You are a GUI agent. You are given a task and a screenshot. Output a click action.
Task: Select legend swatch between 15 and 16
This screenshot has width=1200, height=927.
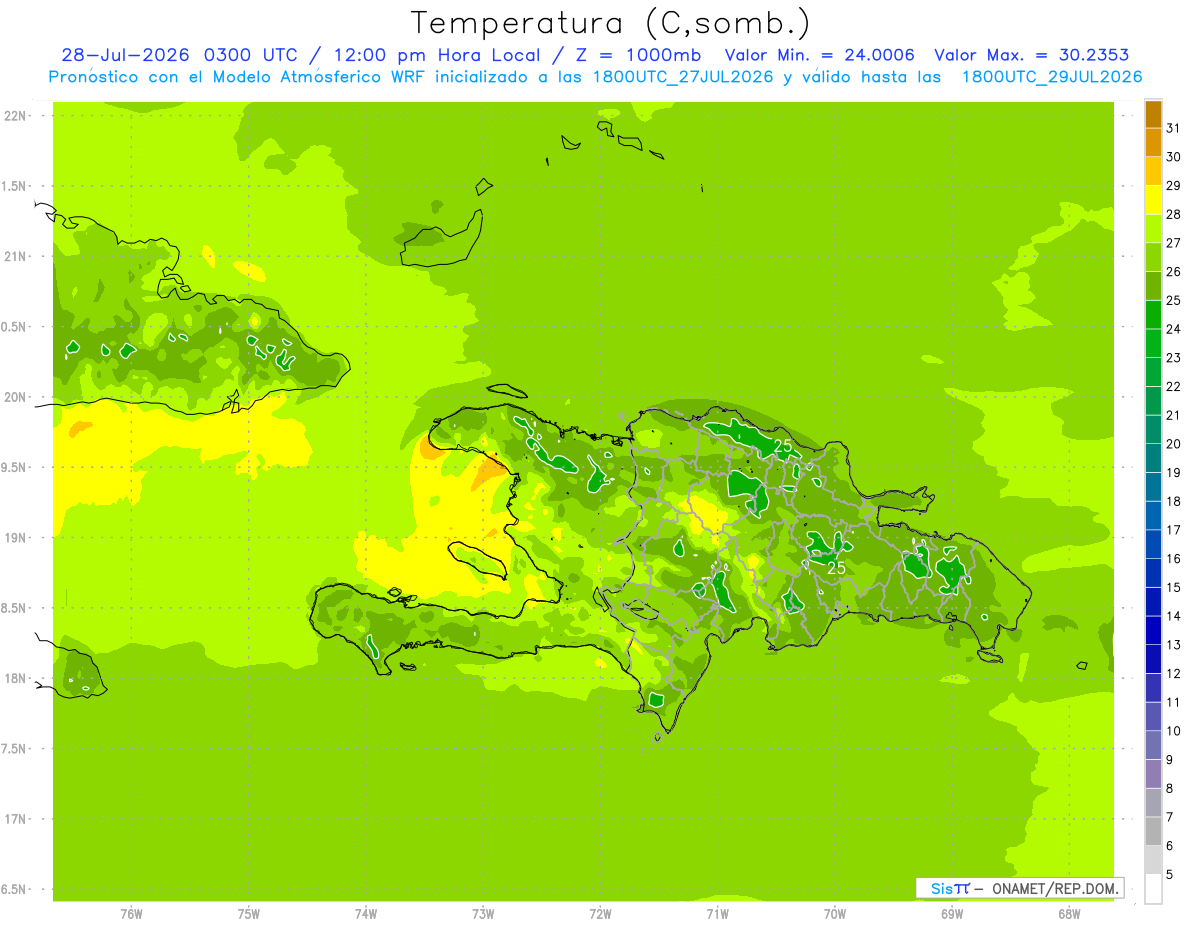(x=1153, y=573)
